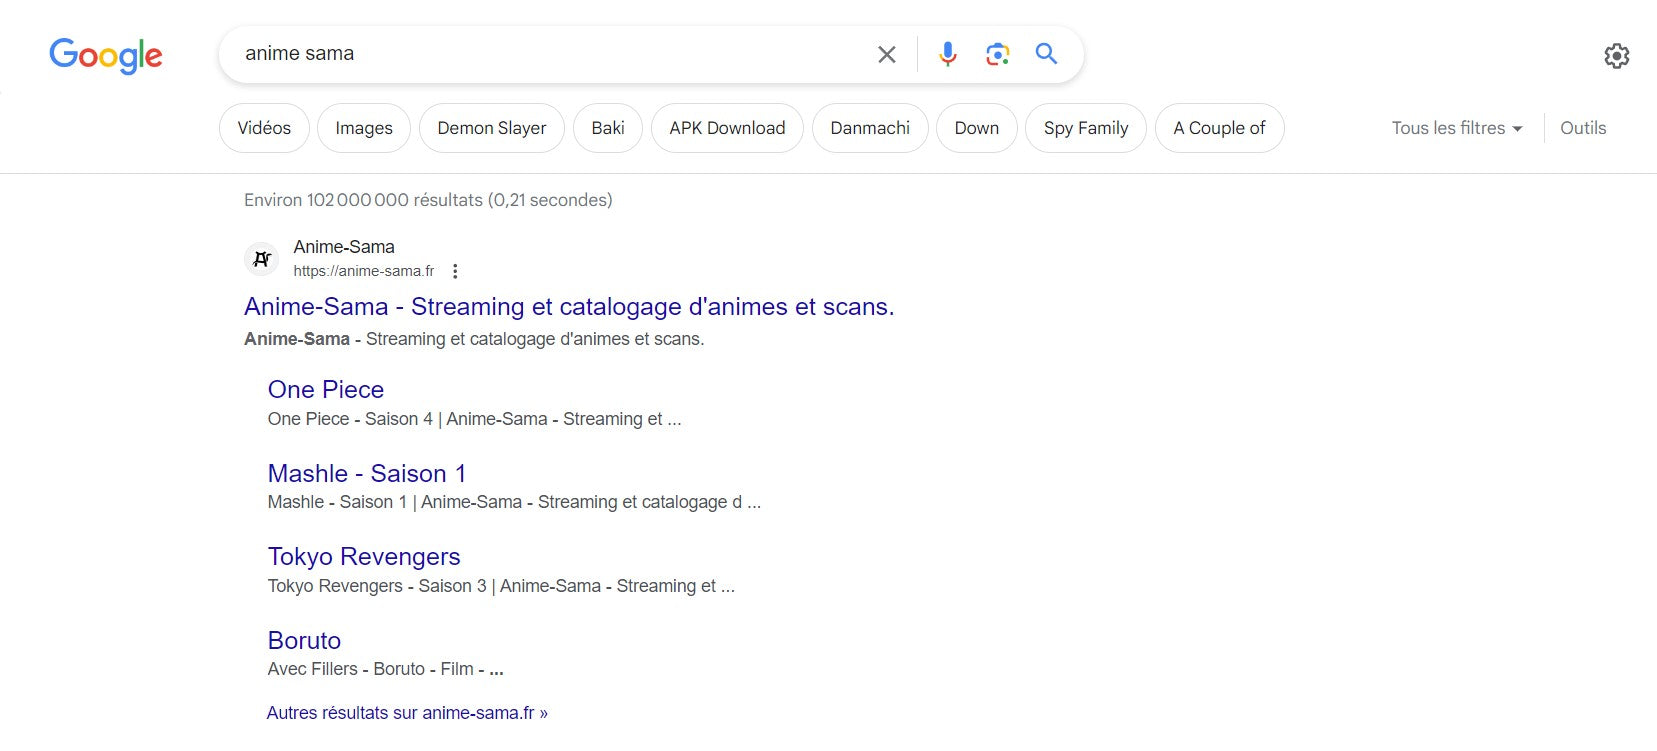This screenshot has width=1657, height=751.
Task: Click the 'Mashle - Saison 1 | Anime-Sama' snippet text
Action: tap(514, 502)
